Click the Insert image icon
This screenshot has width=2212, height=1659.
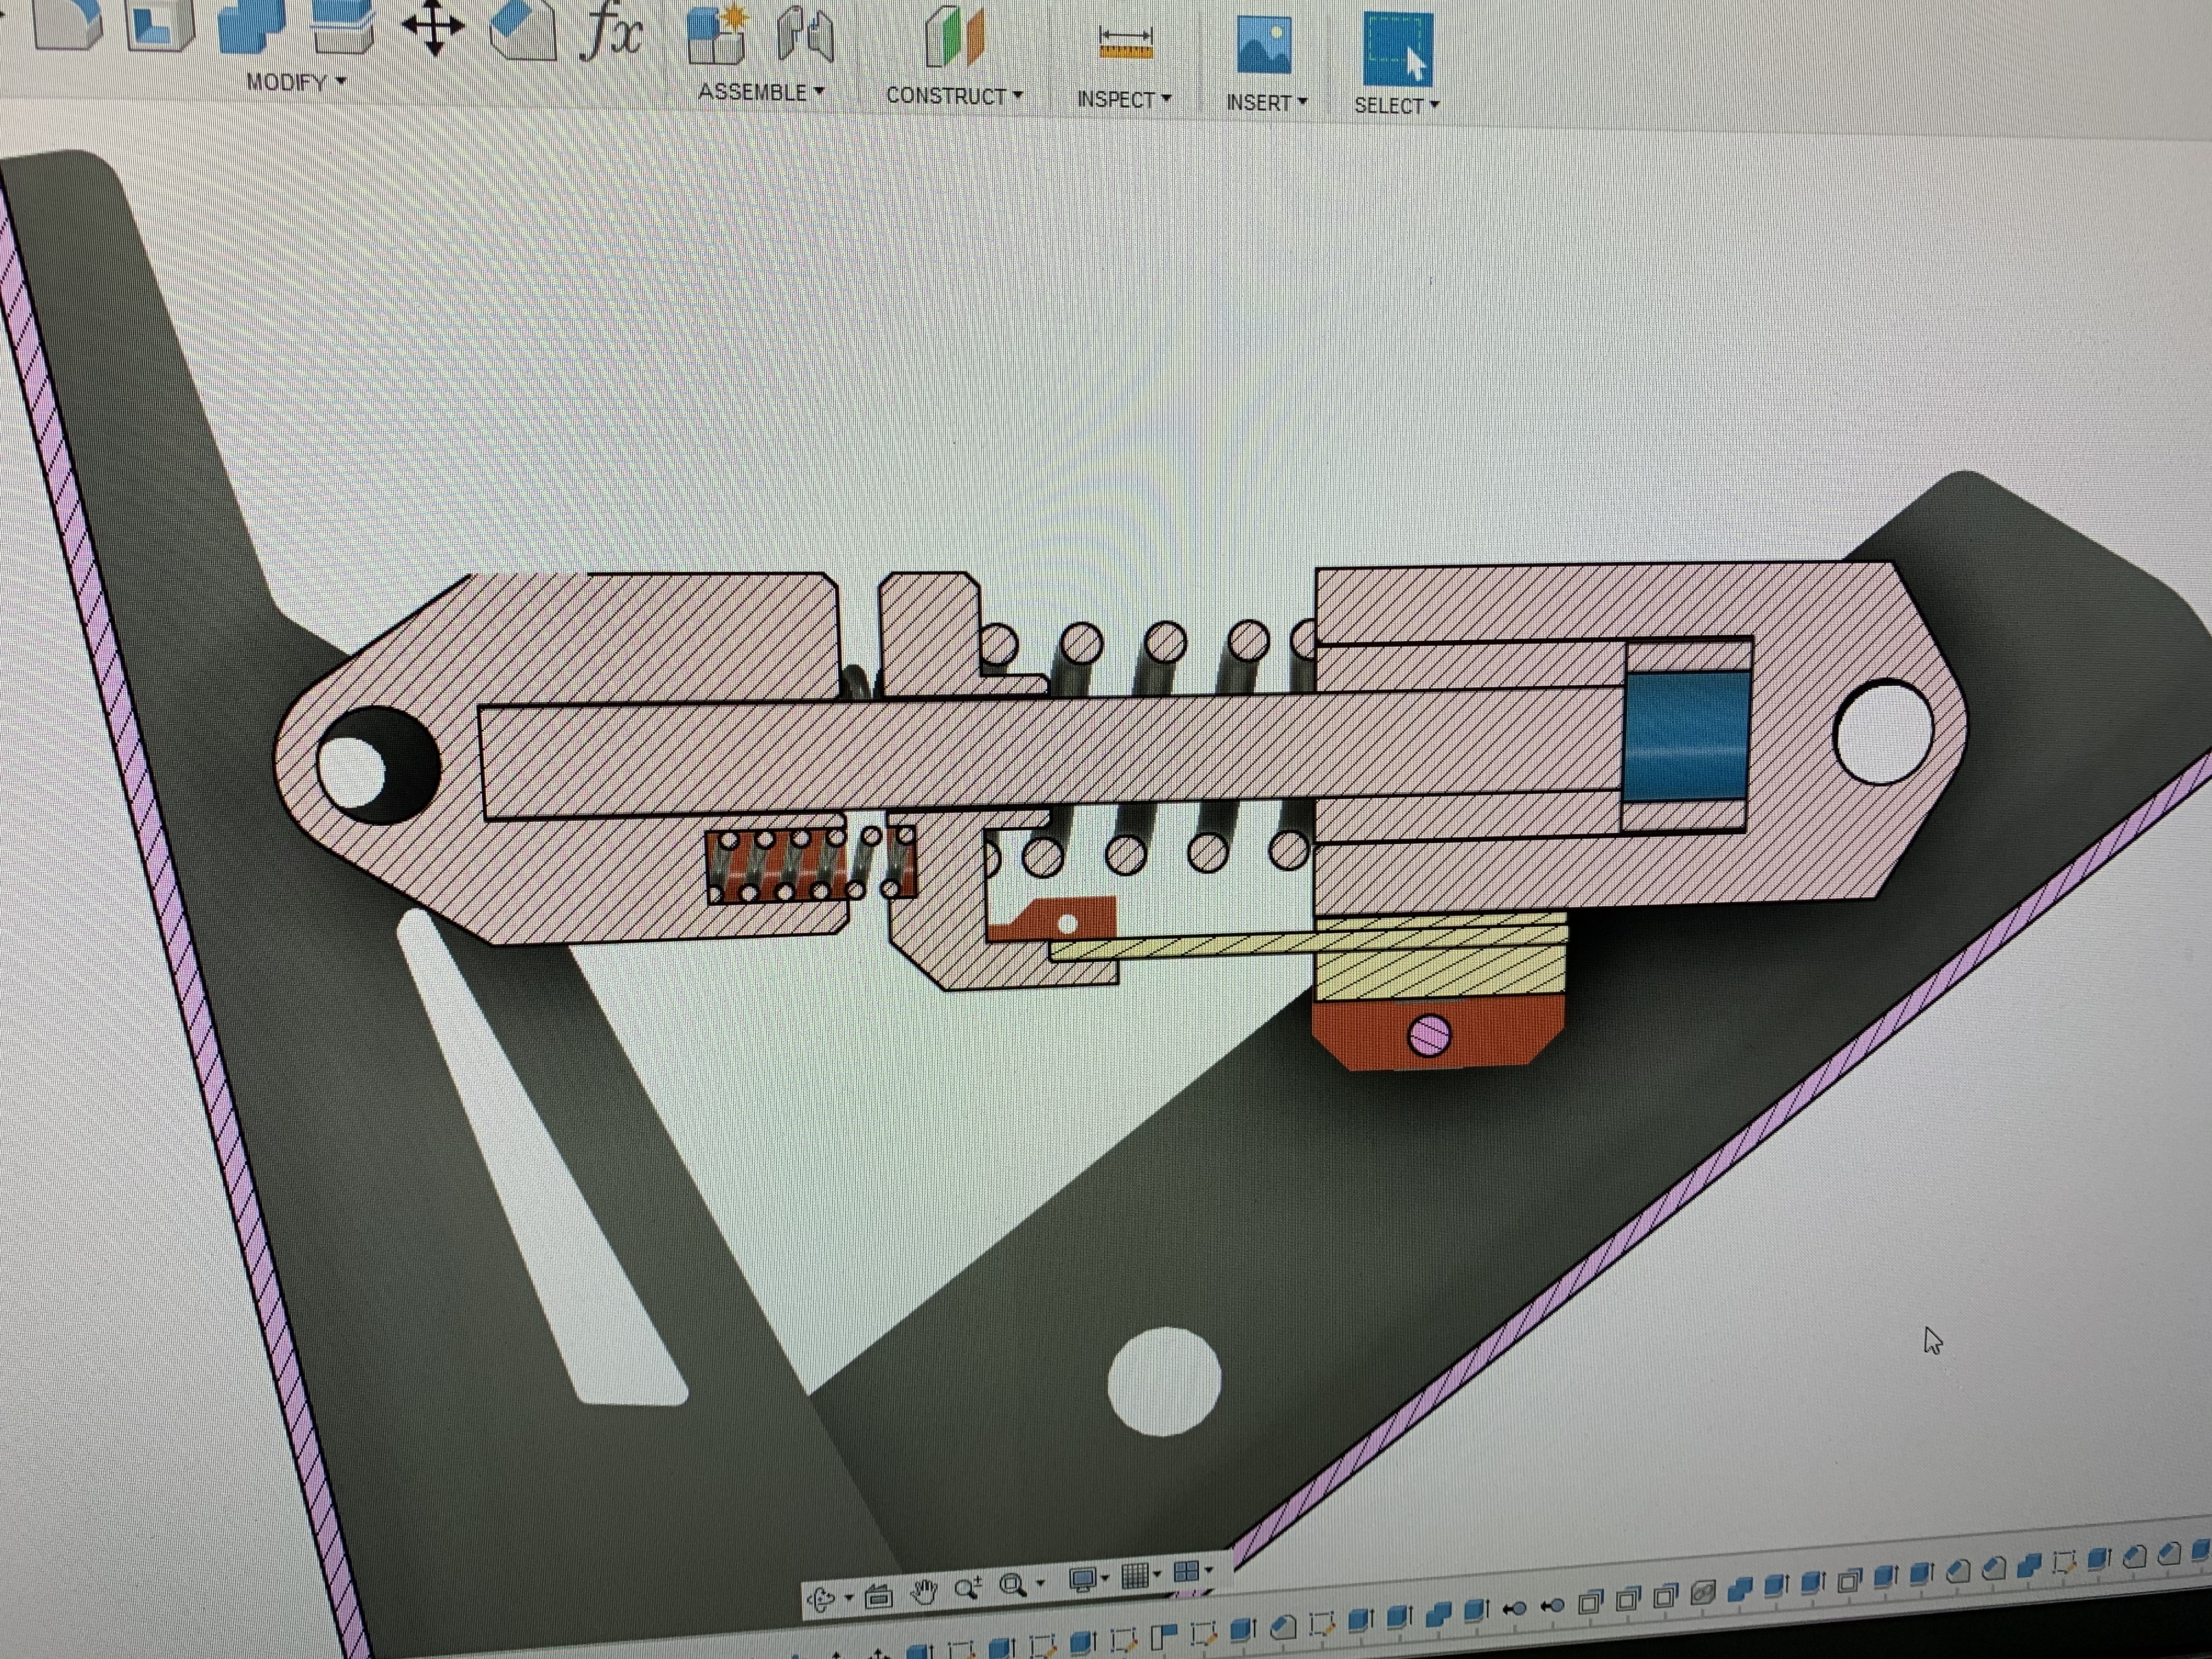pyautogui.click(x=1264, y=44)
